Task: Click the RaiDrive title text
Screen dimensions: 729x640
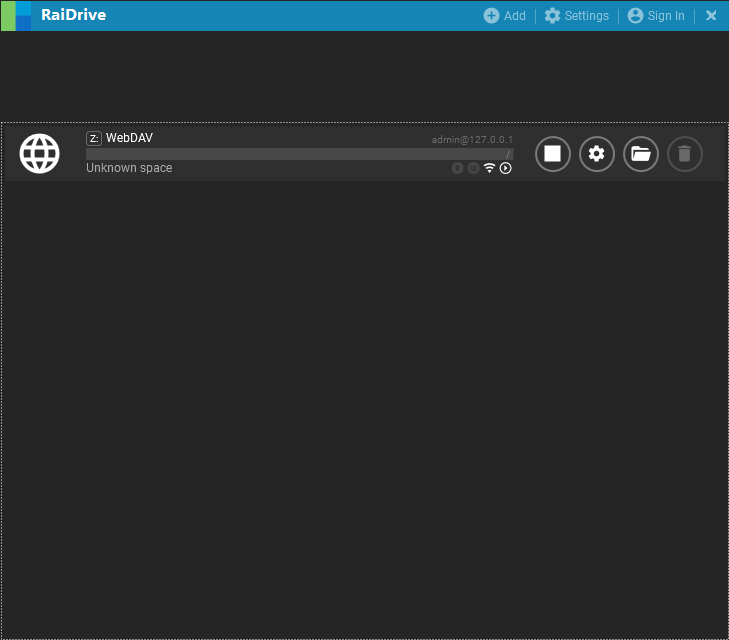Action: click(x=73, y=15)
